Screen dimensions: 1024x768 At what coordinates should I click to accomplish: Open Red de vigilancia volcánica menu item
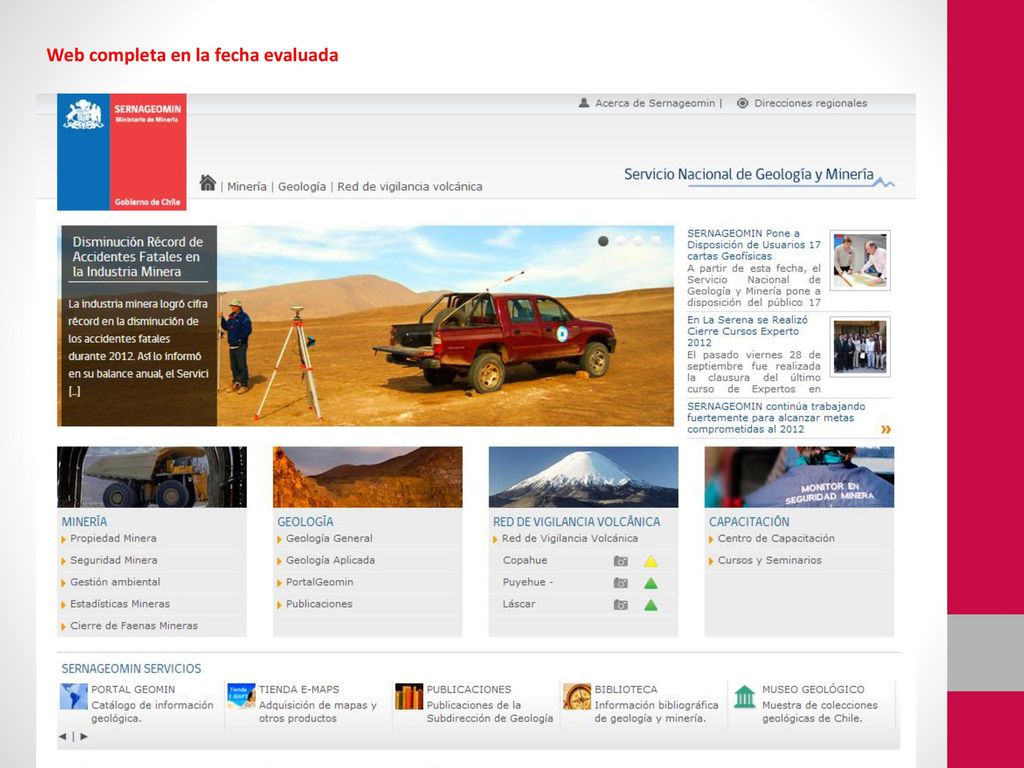(x=410, y=186)
